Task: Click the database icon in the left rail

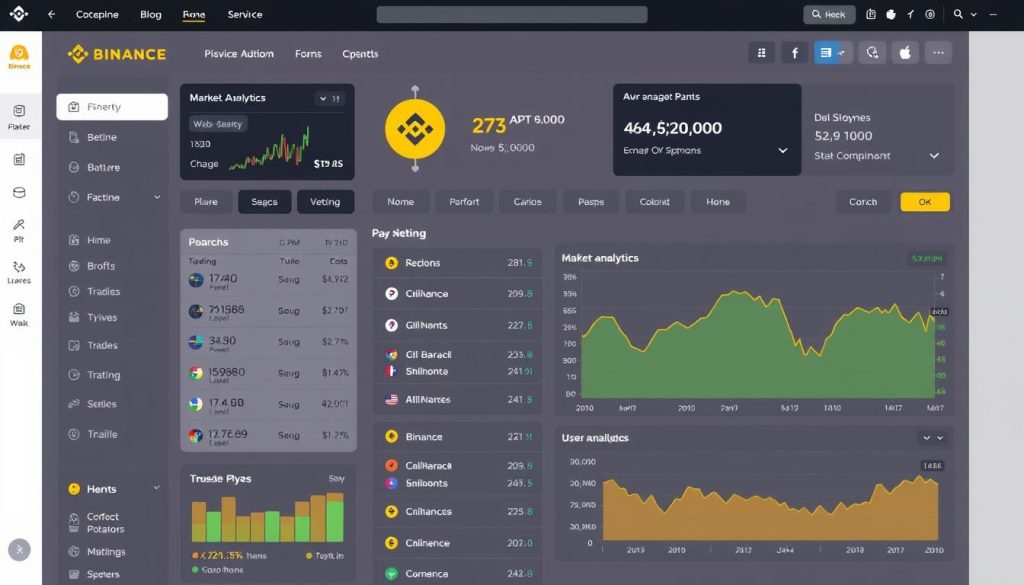Action: coord(19,193)
